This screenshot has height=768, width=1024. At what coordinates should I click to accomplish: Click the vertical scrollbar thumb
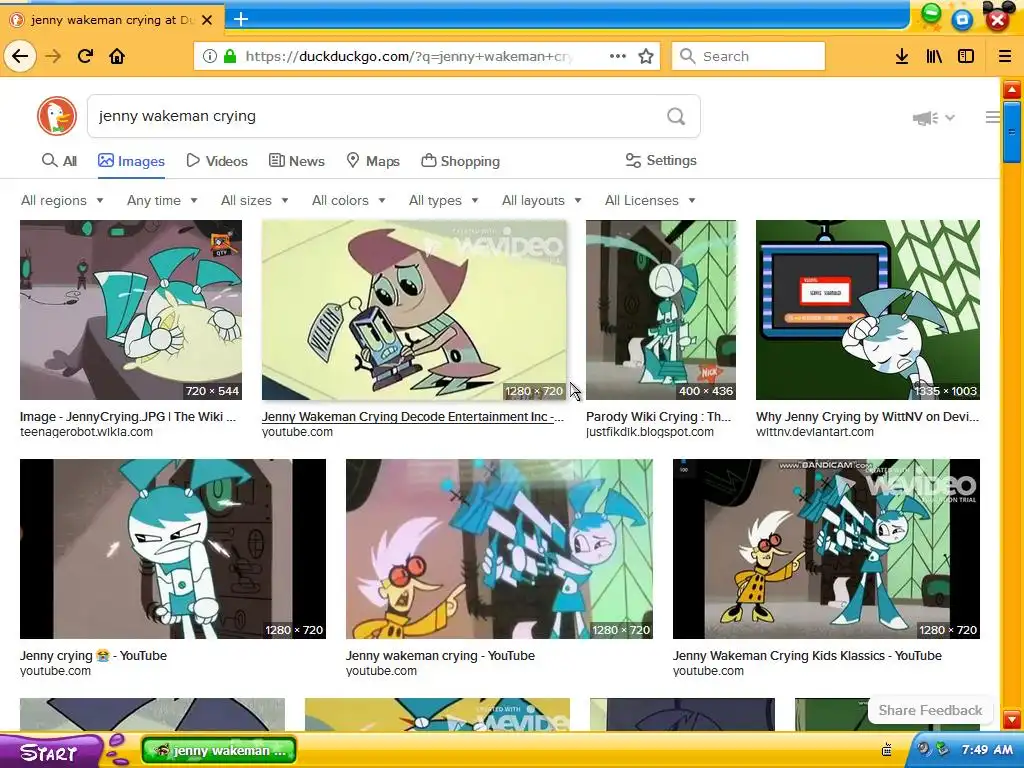point(1012,133)
